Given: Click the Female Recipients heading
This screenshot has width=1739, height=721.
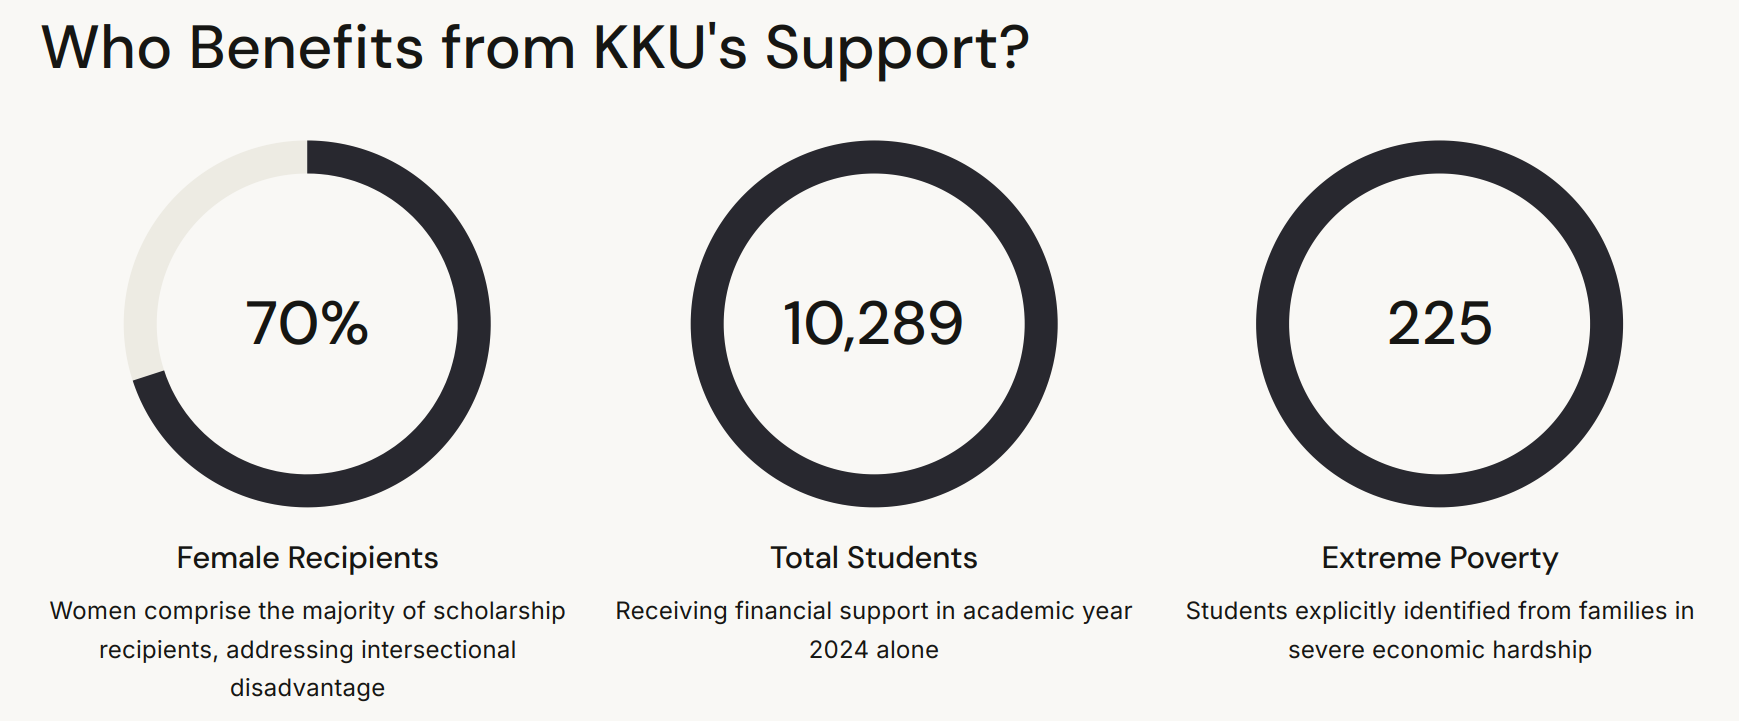Looking at the screenshot, I should pos(307,558).
